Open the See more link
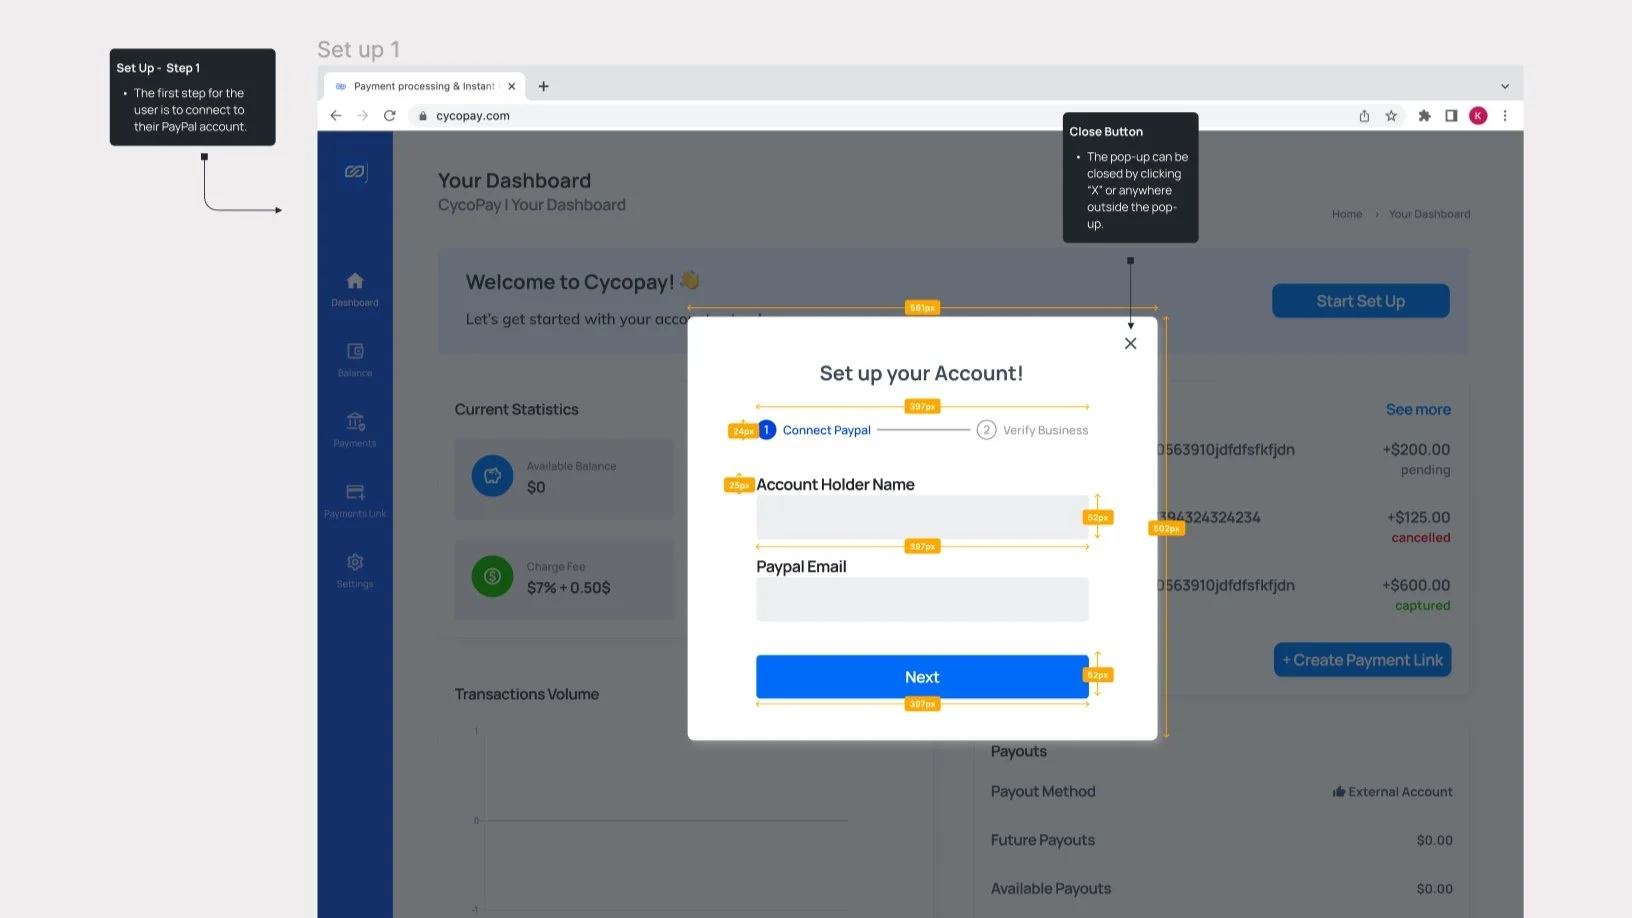The image size is (1632, 918). [1418, 409]
